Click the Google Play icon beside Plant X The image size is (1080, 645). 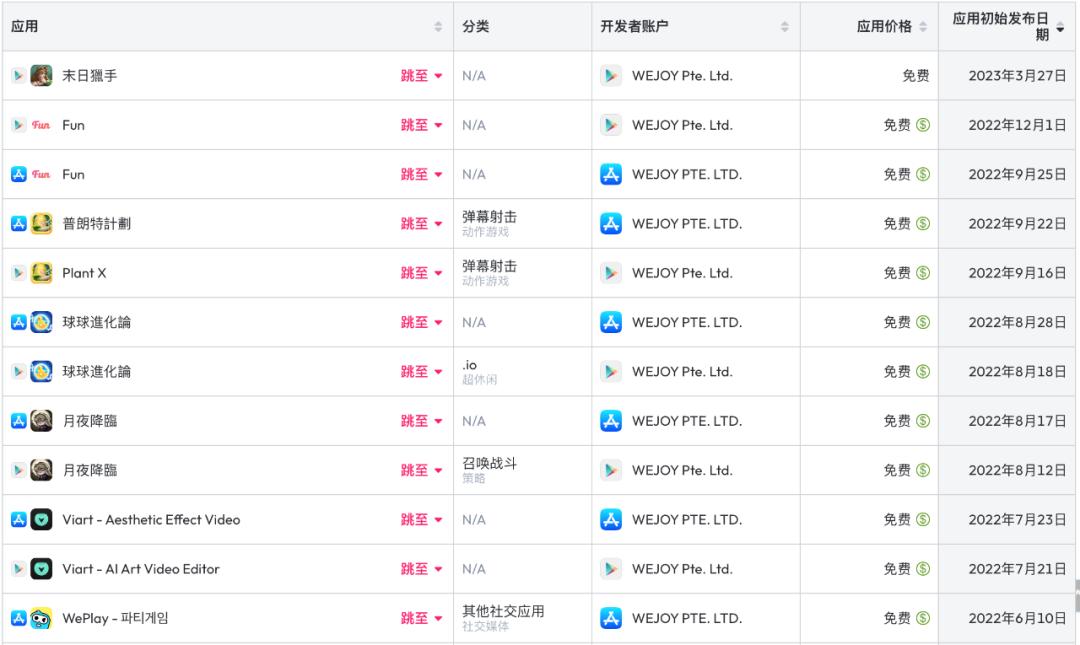click(20, 272)
